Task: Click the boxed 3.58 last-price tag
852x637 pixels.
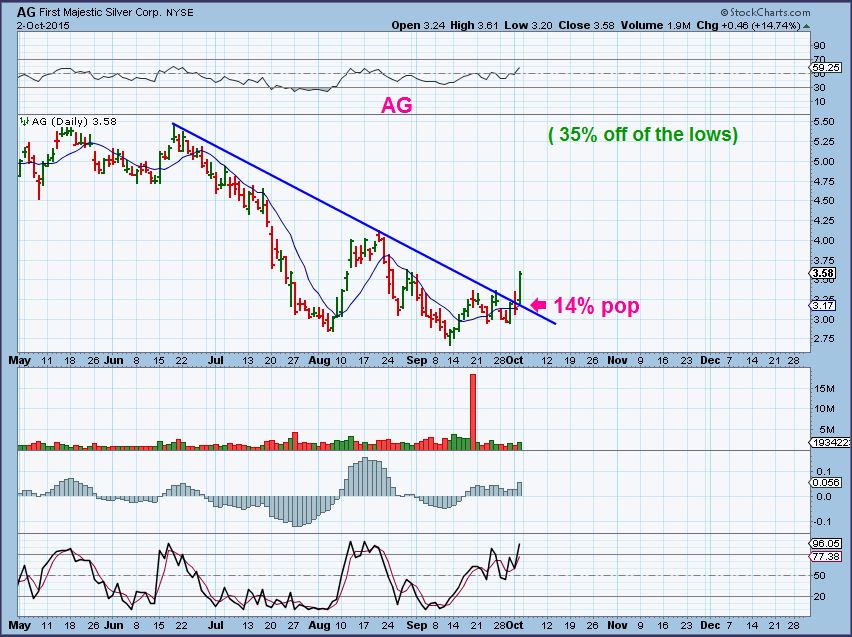Action: (x=824, y=273)
